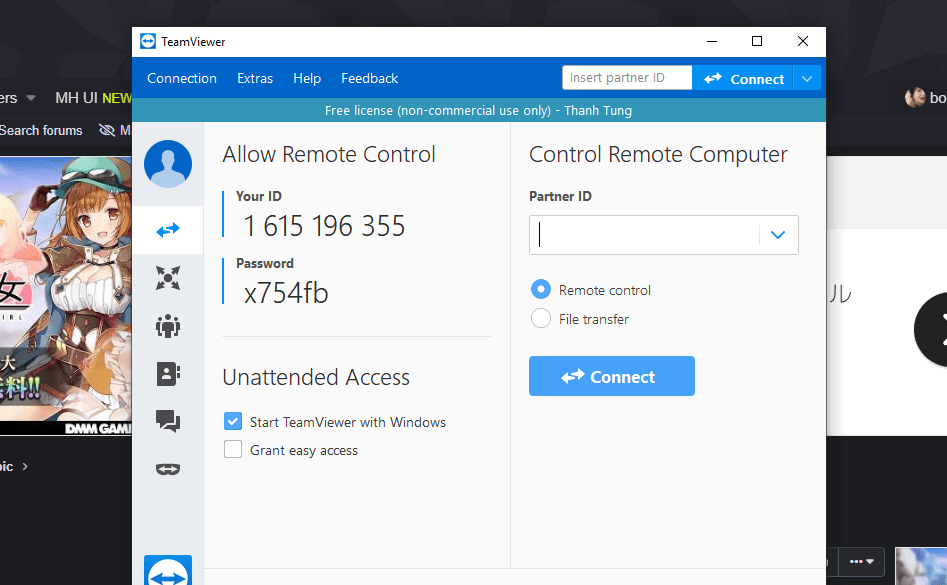Viewport: 947px width, 585px height.
Task: Open the toolbar Connect options arrow
Action: pyautogui.click(x=807, y=78)
